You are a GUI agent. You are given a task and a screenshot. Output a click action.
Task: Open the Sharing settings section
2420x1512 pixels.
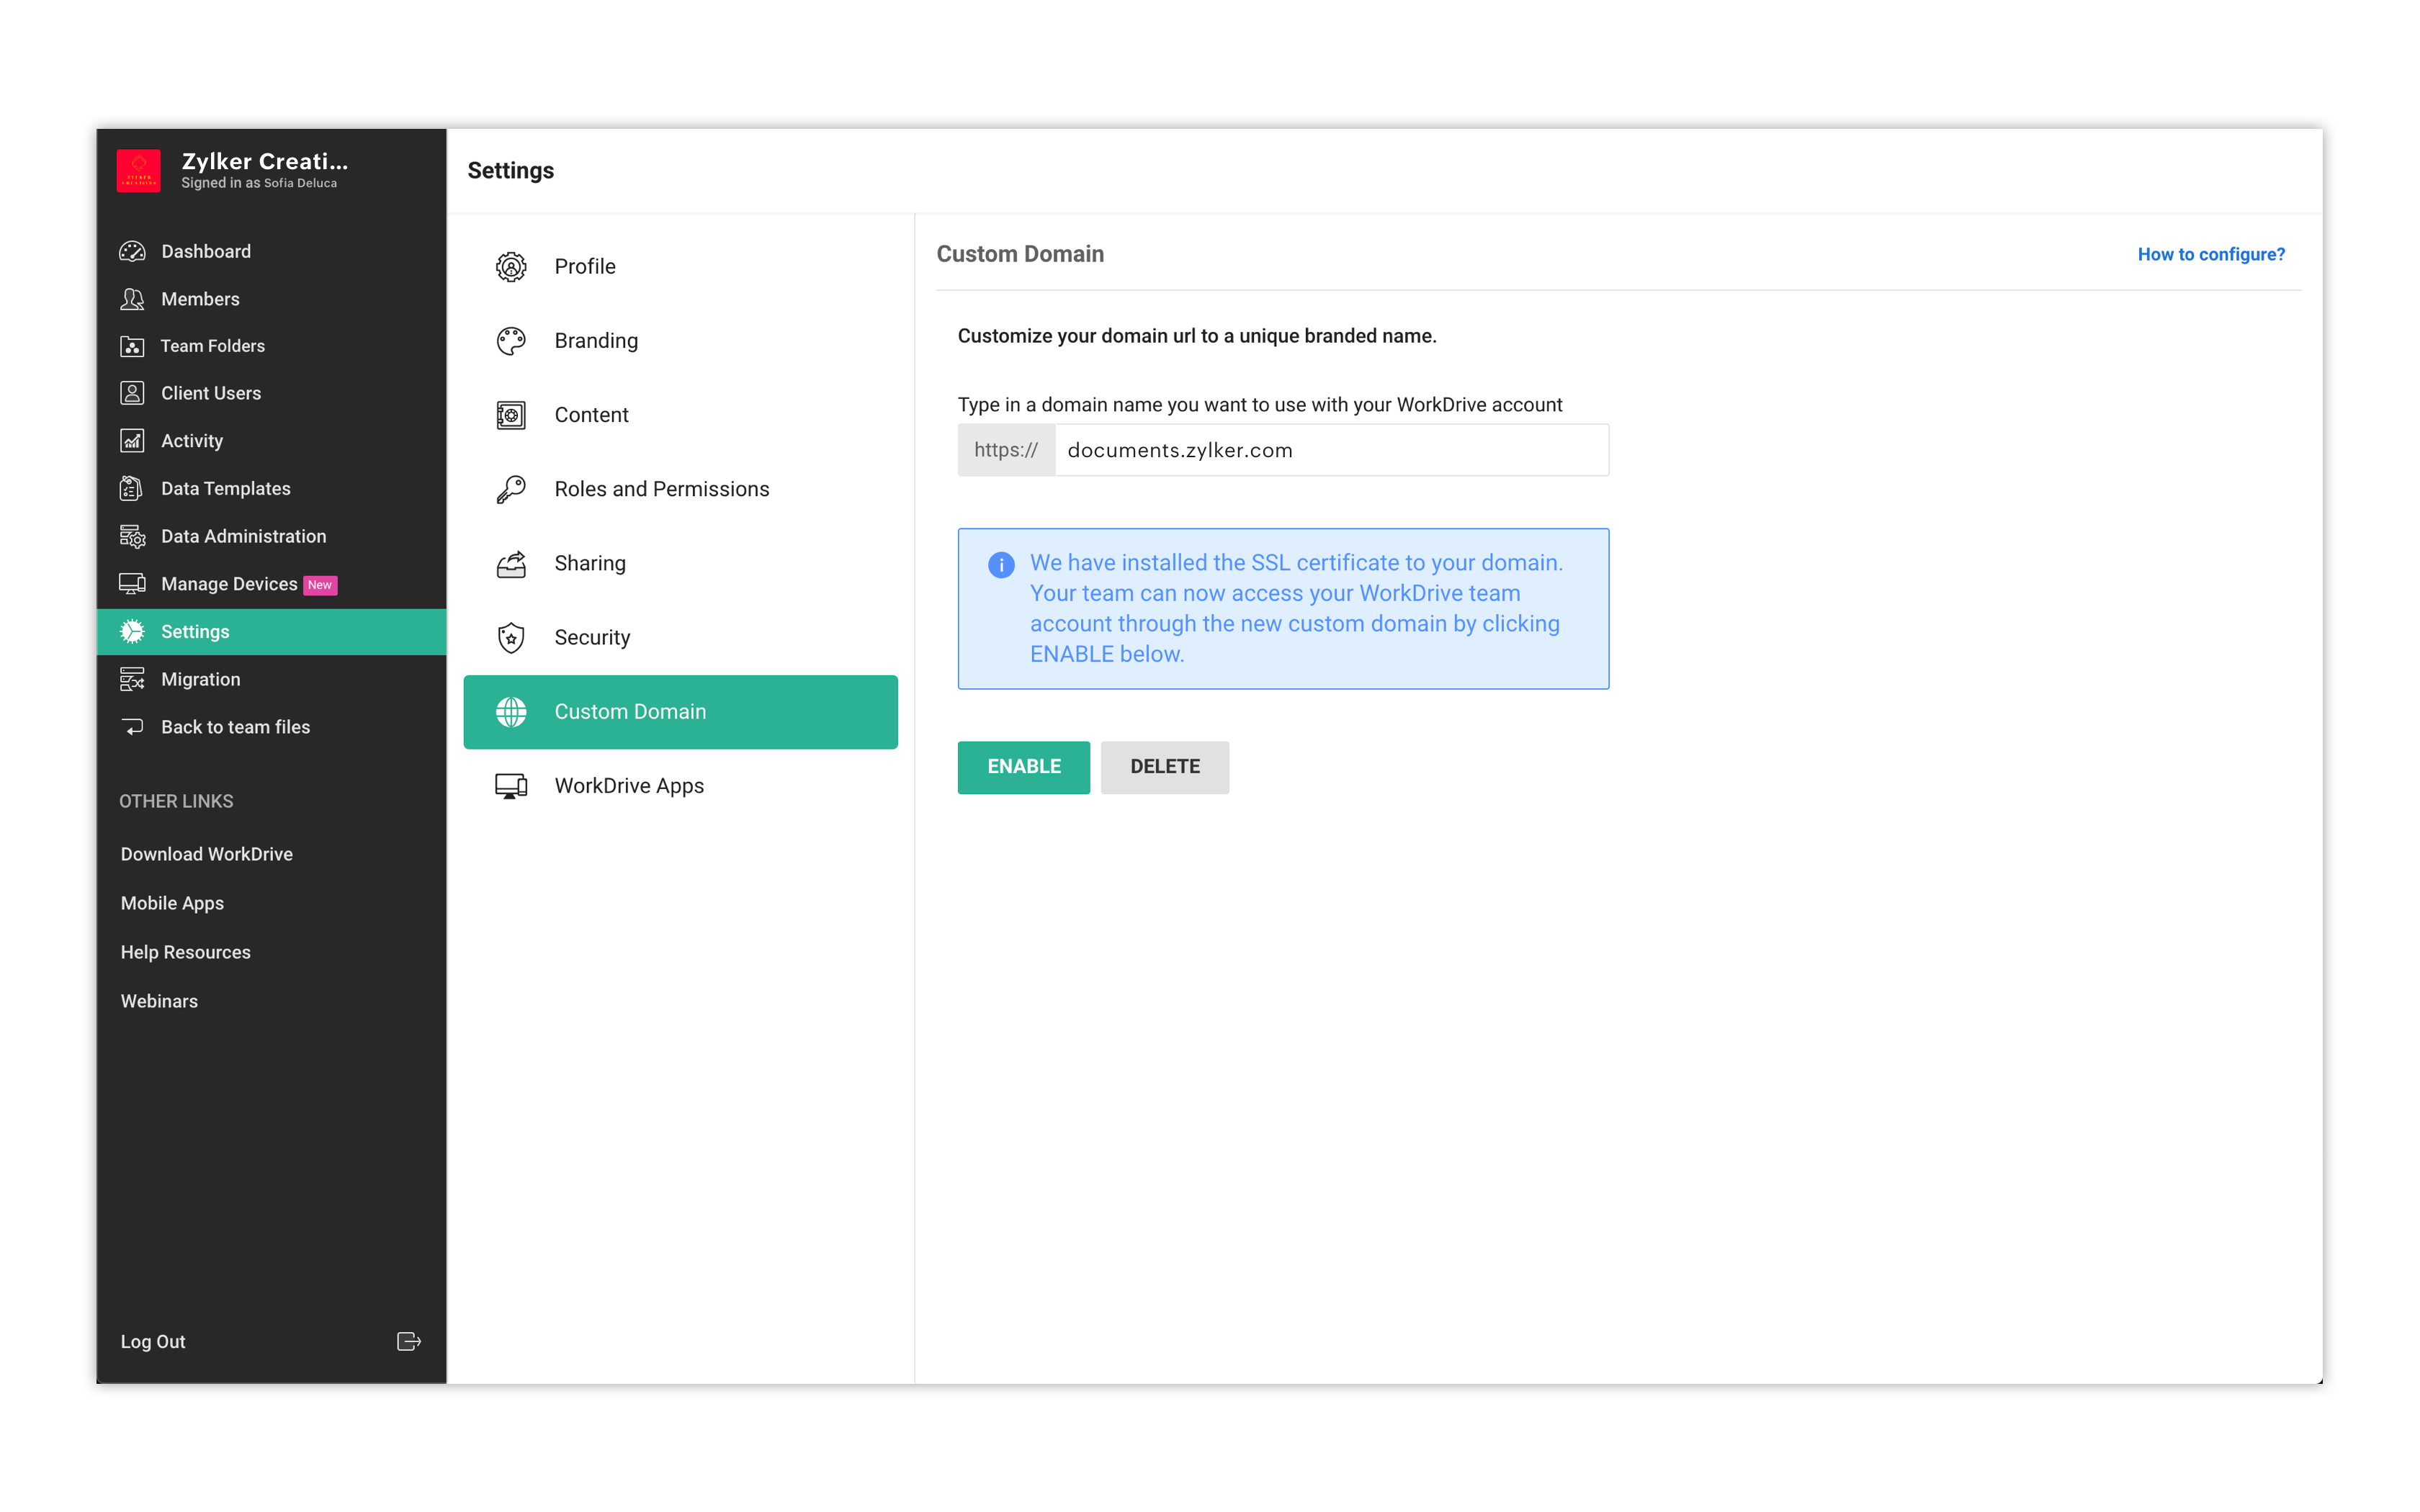click(589, 564)
